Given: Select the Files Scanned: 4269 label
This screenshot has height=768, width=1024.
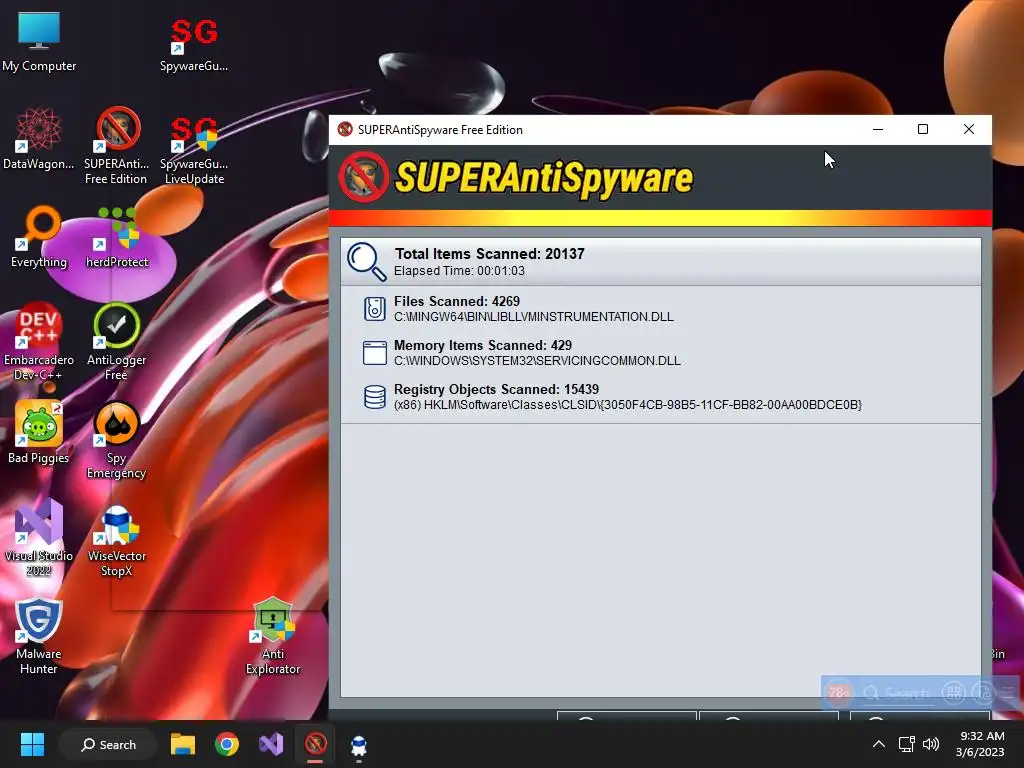Looking at the screenshot, I should [456, 302].
